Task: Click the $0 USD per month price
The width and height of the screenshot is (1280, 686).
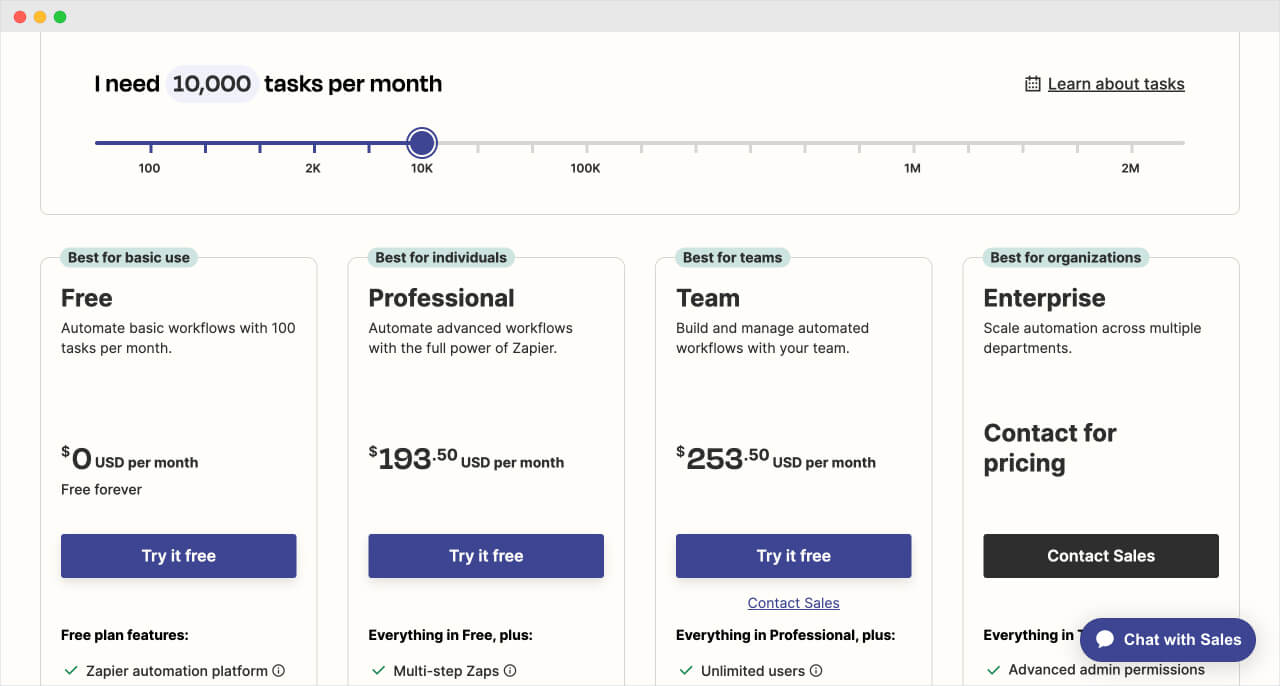Action: pos(130,459)
